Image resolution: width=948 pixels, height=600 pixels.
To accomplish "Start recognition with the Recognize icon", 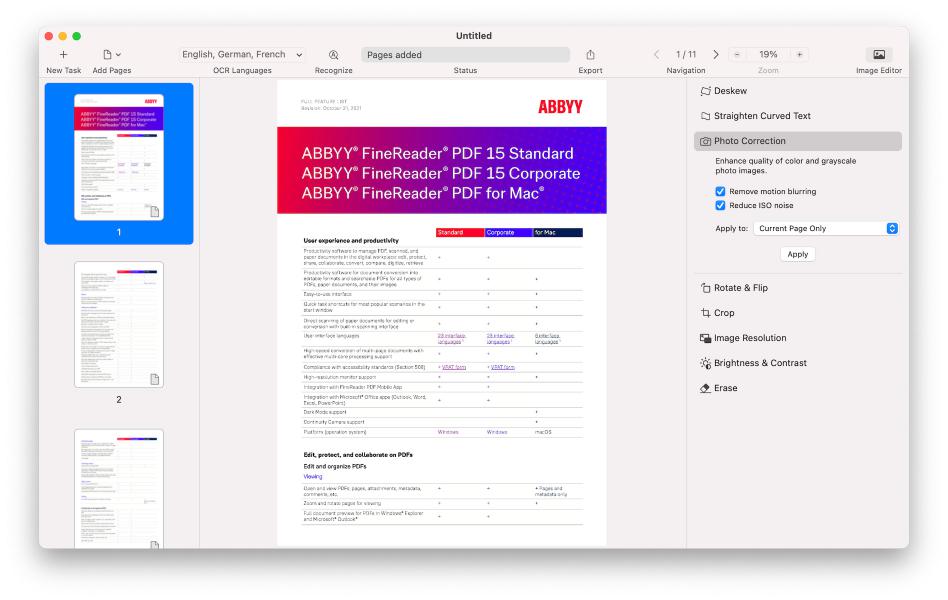I will tap(333, 54).
